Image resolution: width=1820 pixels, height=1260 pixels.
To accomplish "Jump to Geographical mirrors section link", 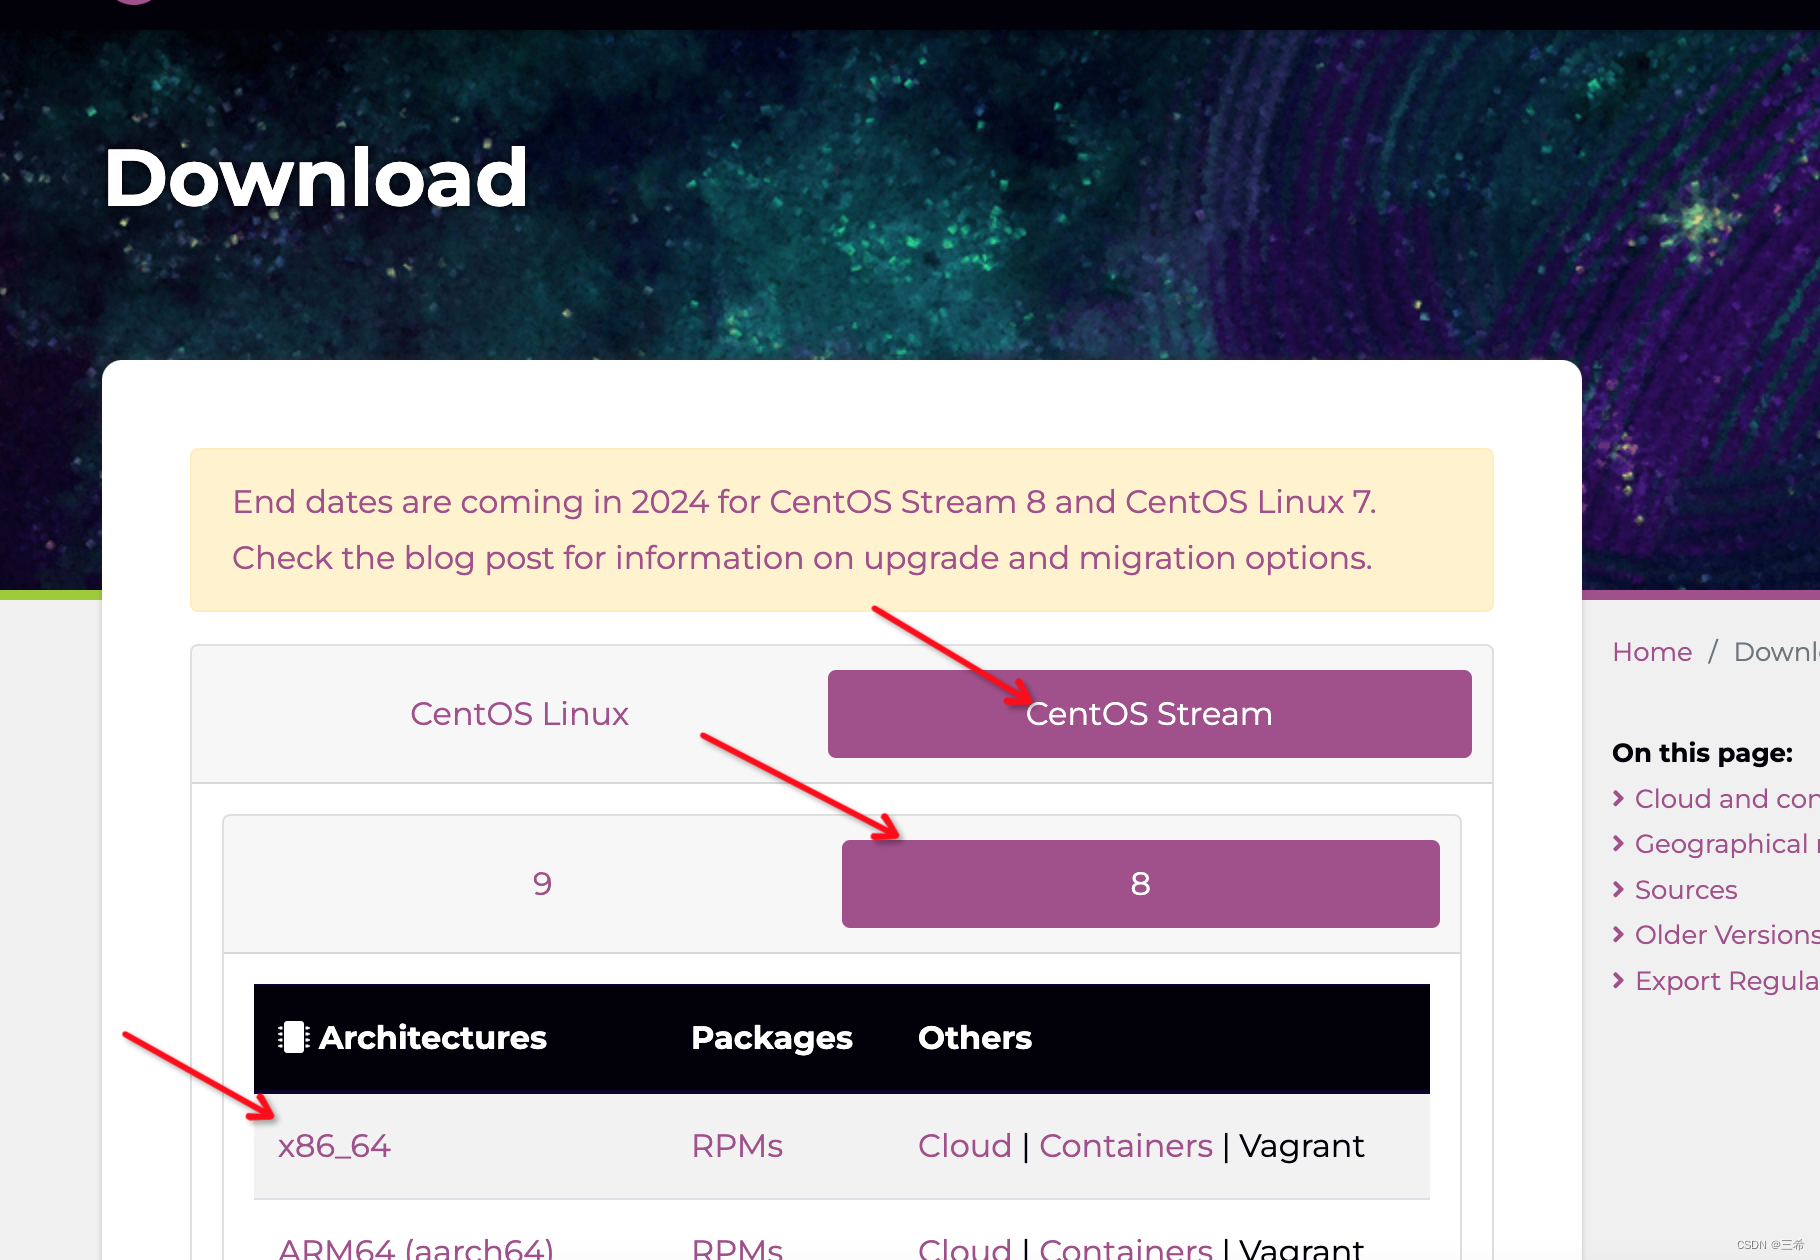I will [1727, 844].
